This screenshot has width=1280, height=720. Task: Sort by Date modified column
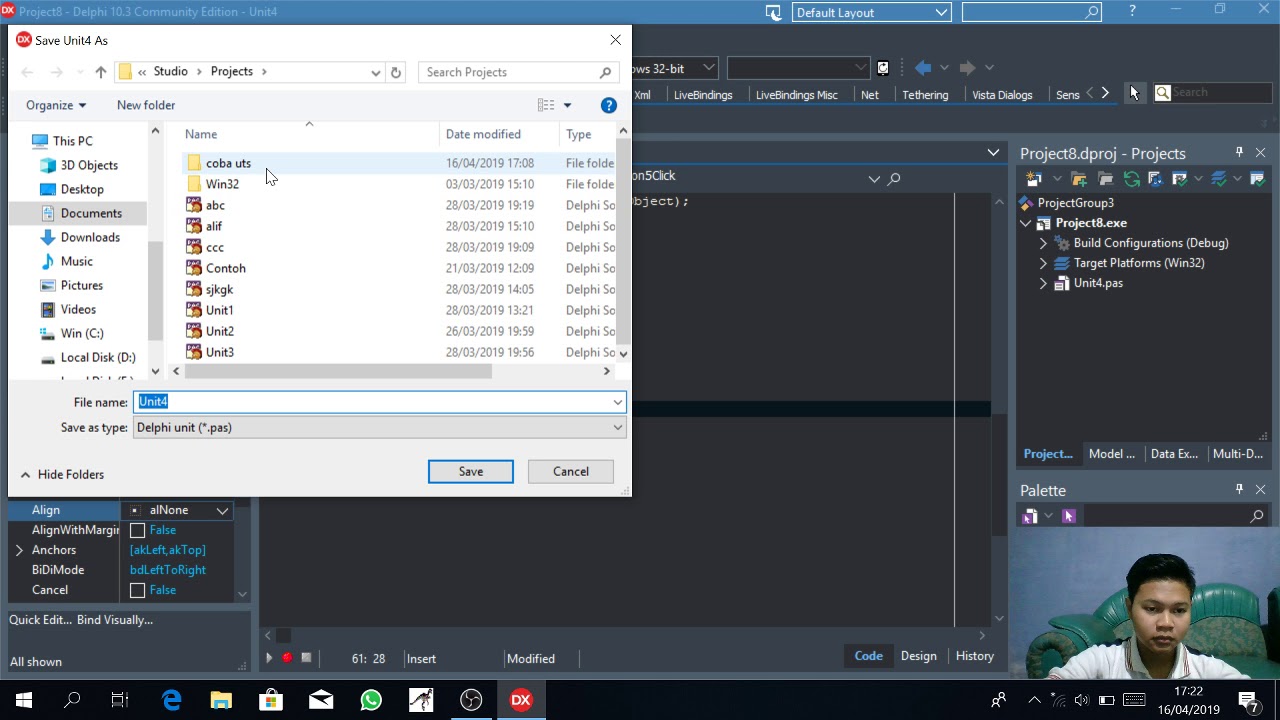[x=483, y=134]
